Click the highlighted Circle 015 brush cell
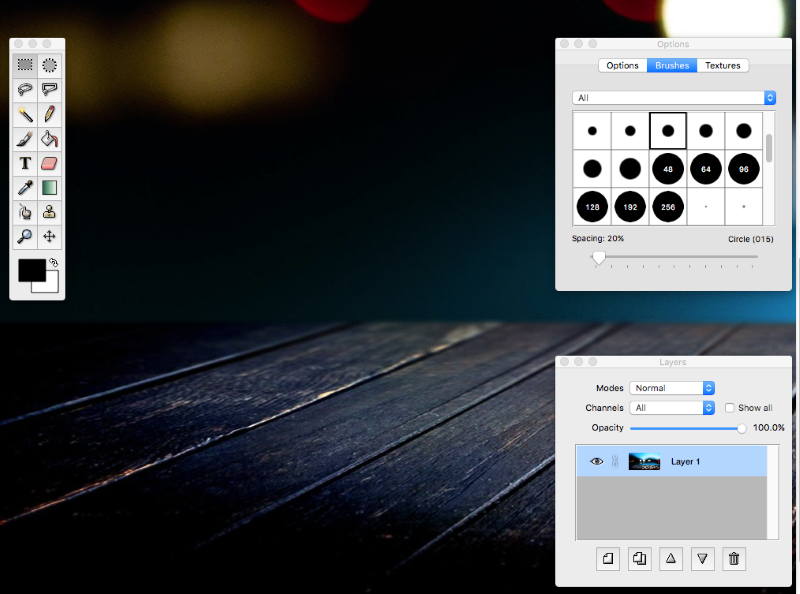800x594 pixels. [x=668, y=131]
